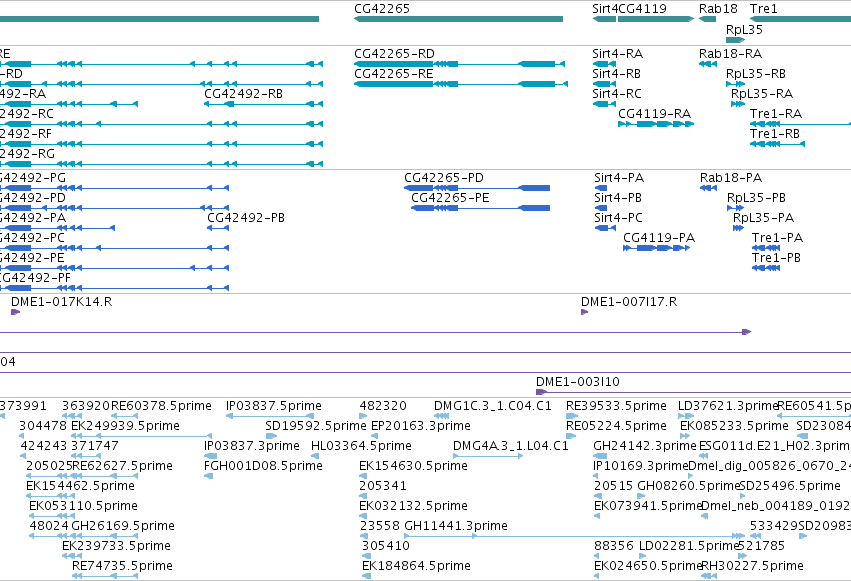Click EST RE39533.5prime

point(571,416)
